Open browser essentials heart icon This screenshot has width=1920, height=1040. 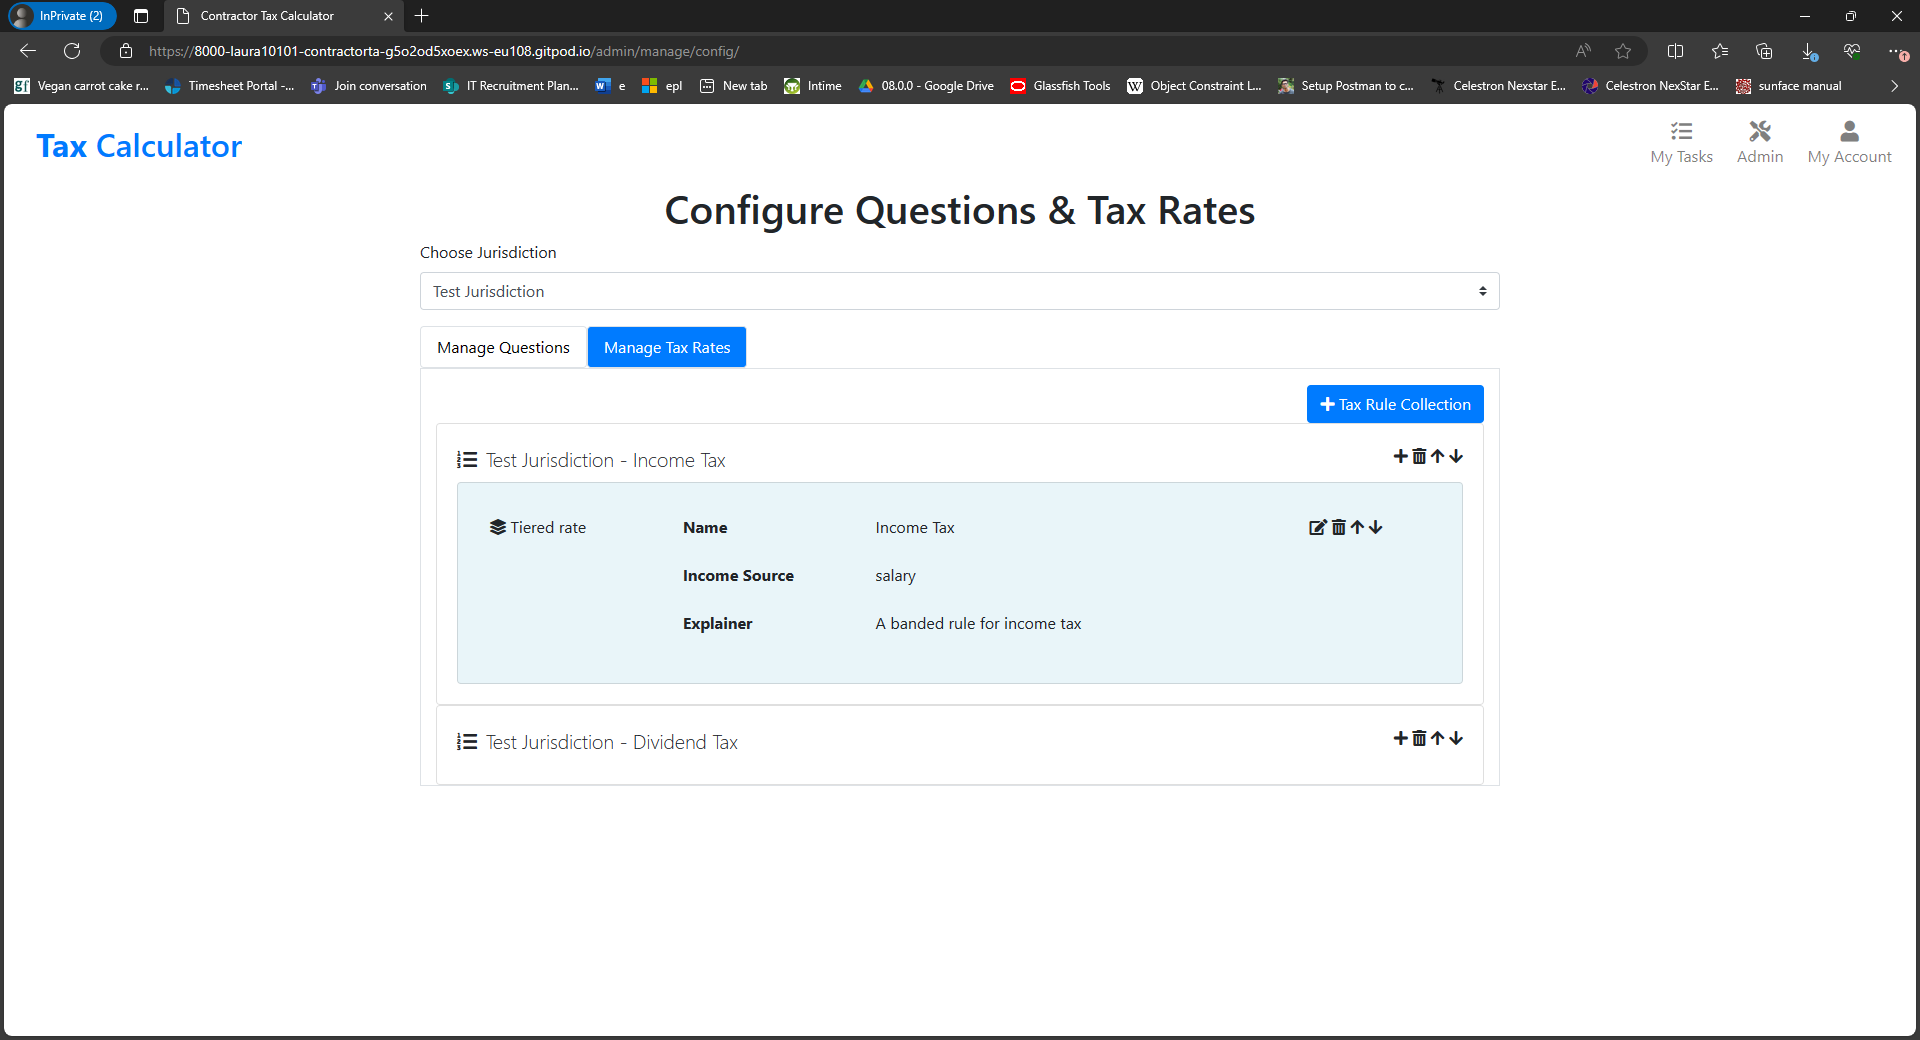[1852, 51]
